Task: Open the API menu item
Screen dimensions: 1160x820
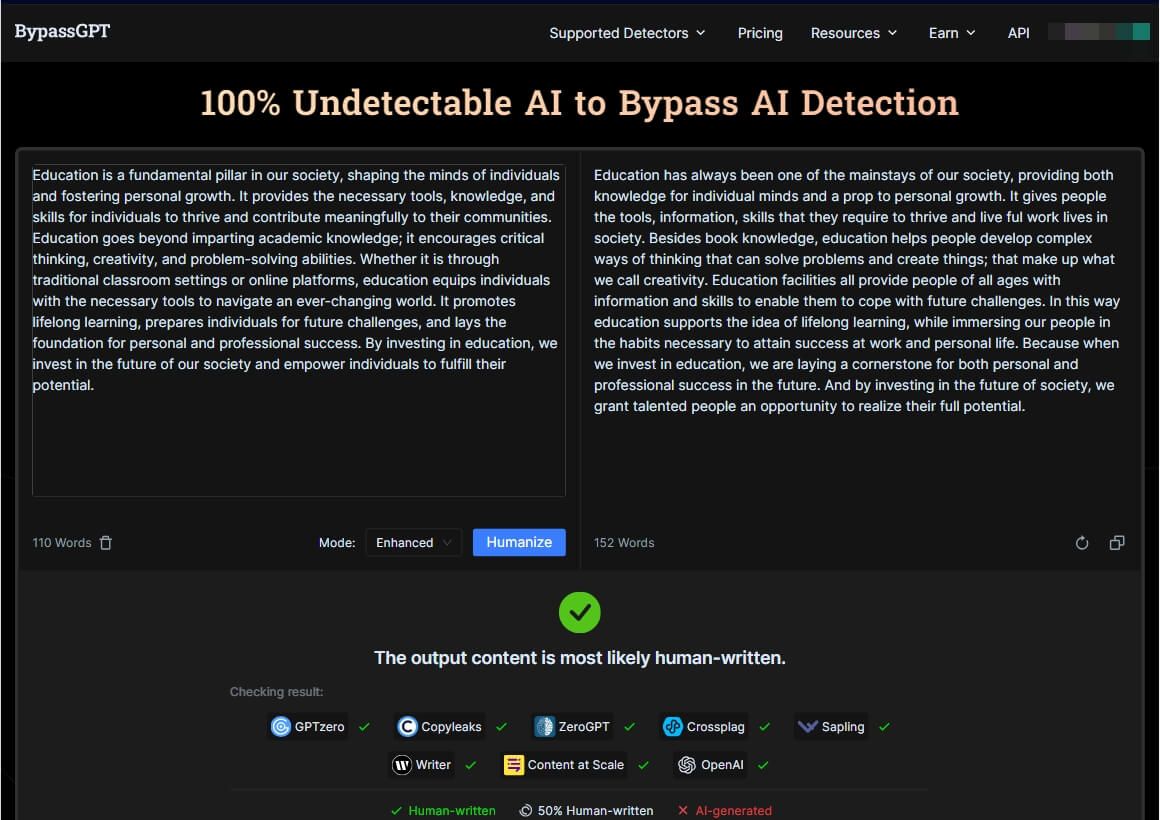Action: (x=1018, y=33)
